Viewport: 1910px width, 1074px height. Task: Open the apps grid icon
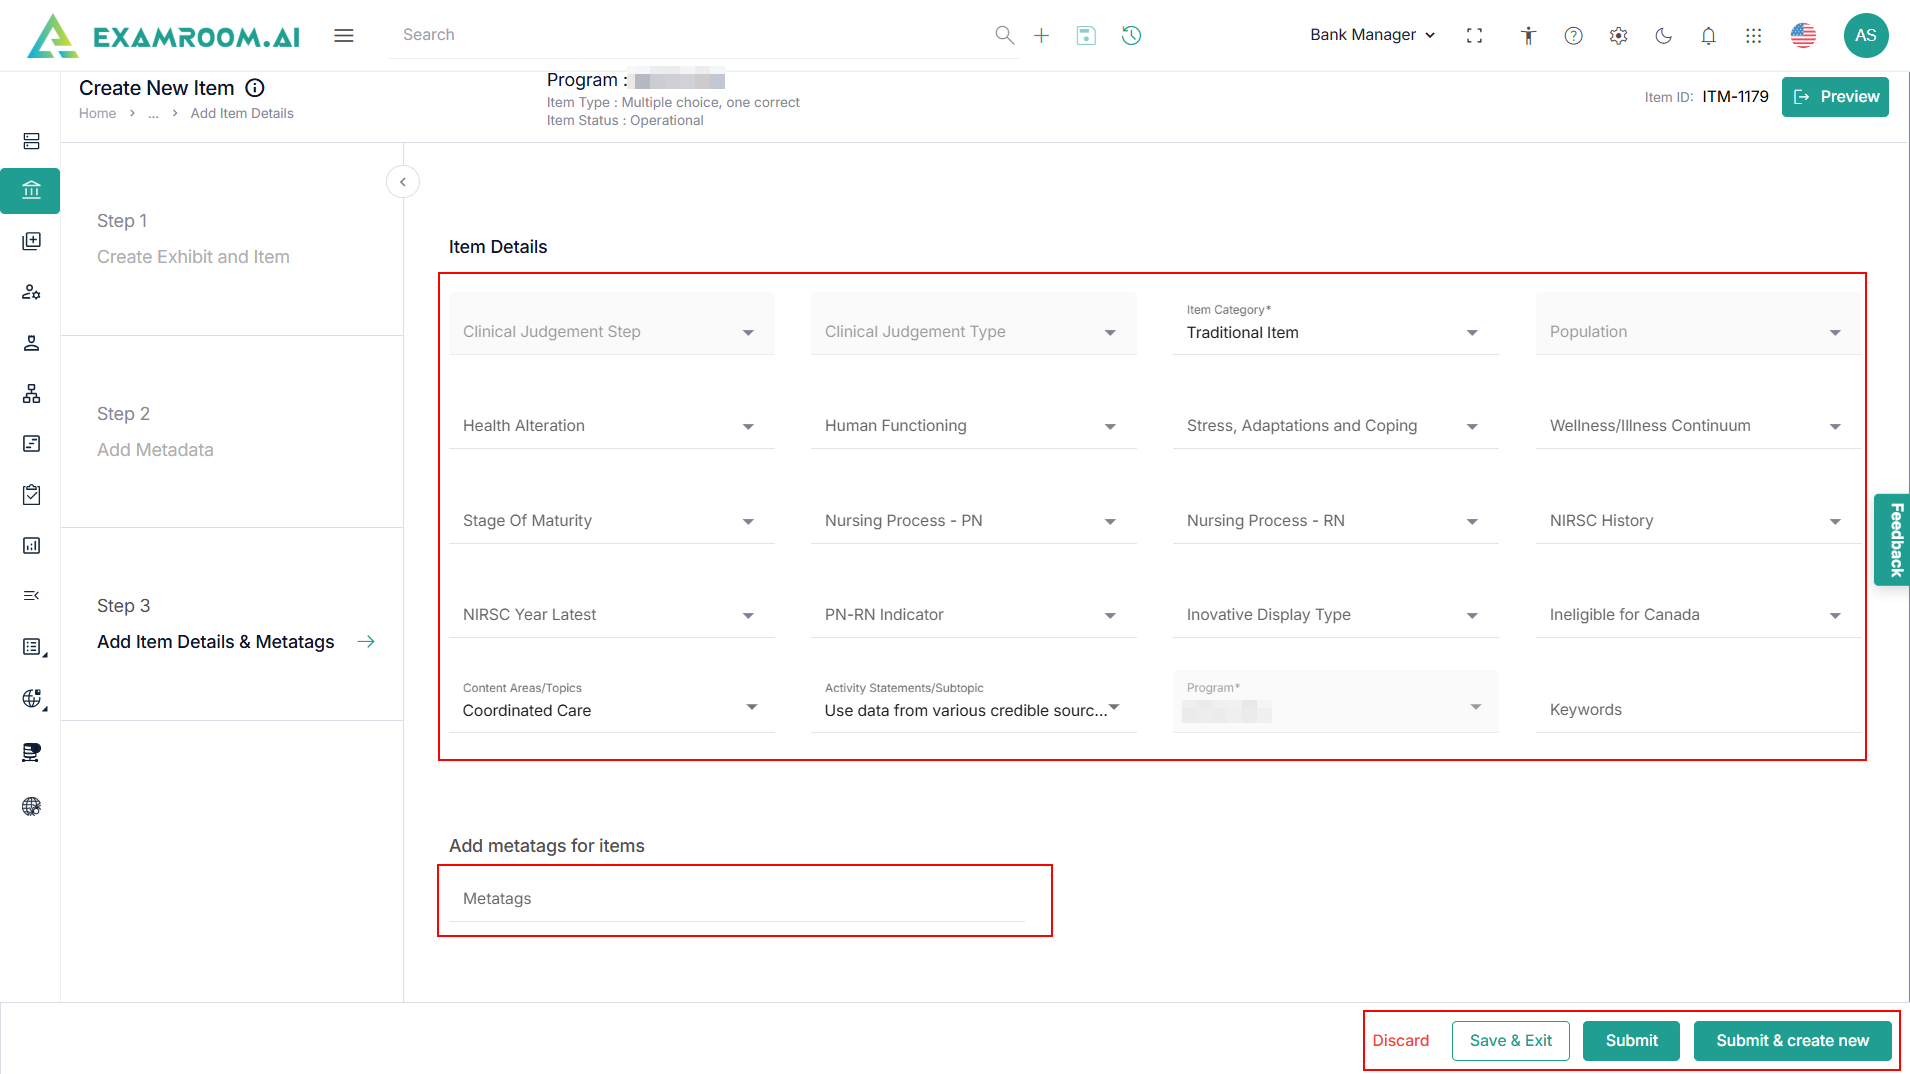[1753, 36]
